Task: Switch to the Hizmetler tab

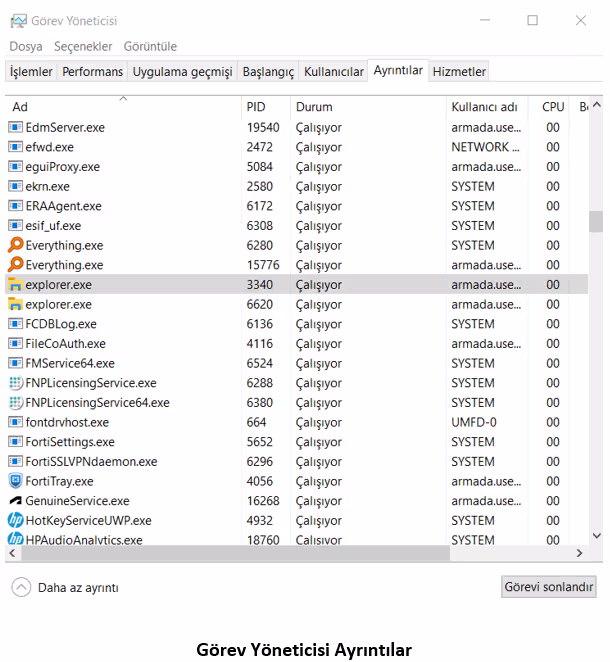Action: point(459,71)
